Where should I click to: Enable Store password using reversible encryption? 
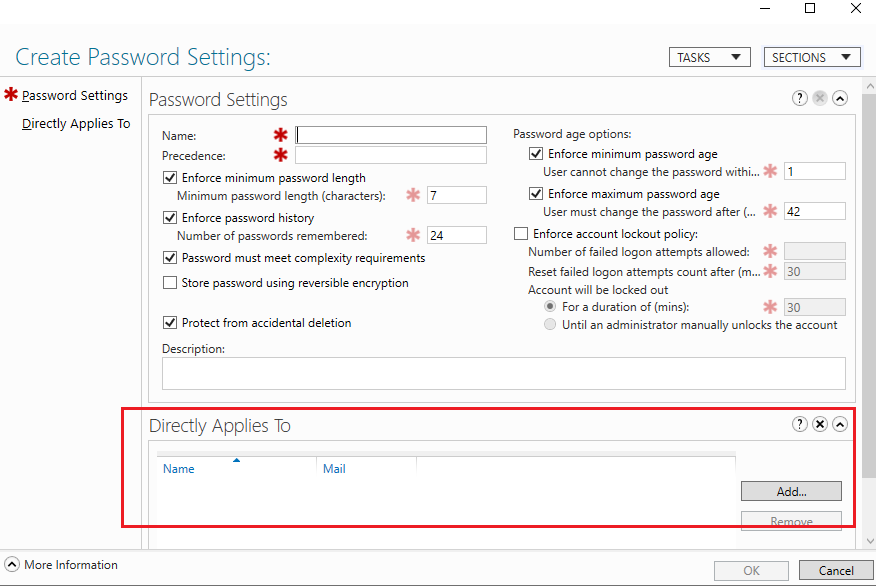point(170,283)
